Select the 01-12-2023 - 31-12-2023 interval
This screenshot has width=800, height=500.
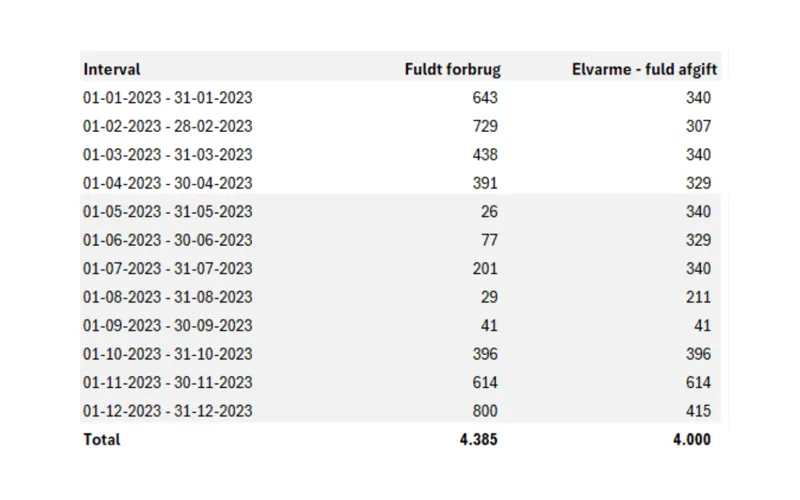(168, 411)
